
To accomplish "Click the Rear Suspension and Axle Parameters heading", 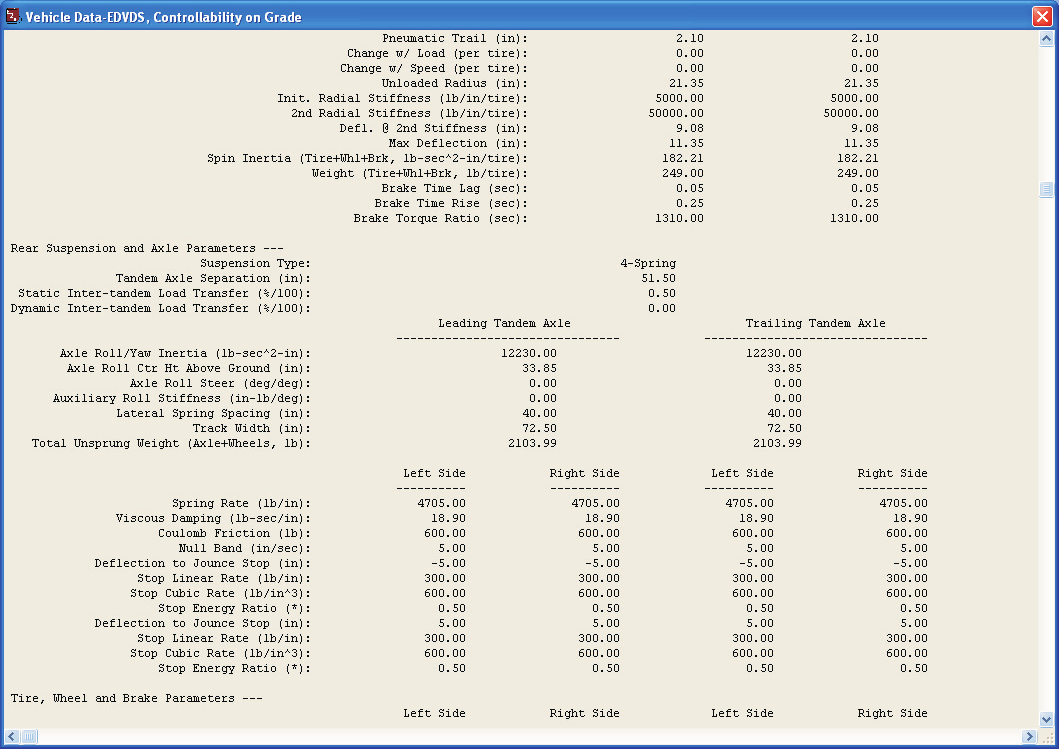I will [147, 249].
